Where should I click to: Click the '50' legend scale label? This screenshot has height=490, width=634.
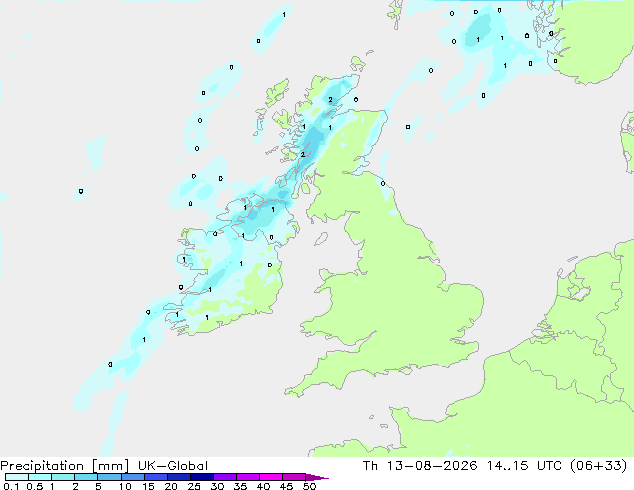309,486
